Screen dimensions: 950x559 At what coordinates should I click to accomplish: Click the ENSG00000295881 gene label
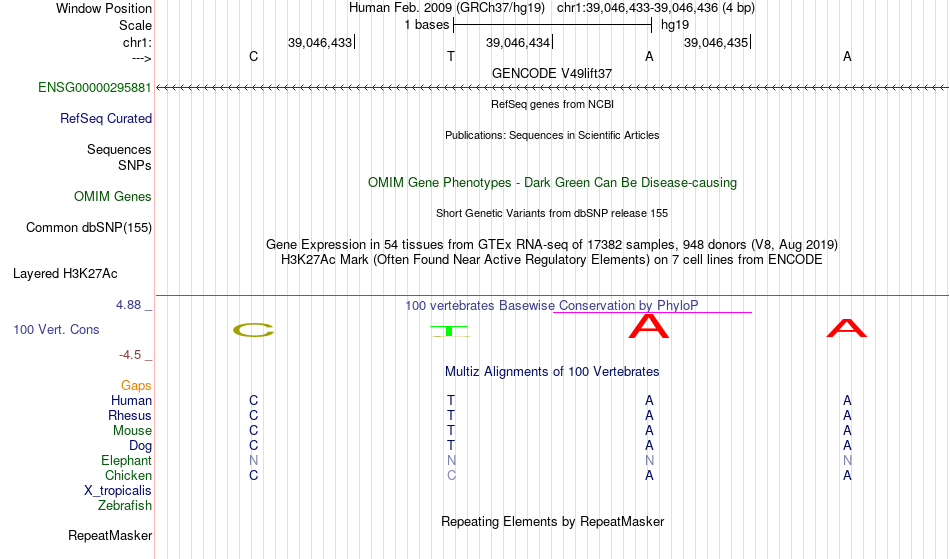(x=95, y=88)
